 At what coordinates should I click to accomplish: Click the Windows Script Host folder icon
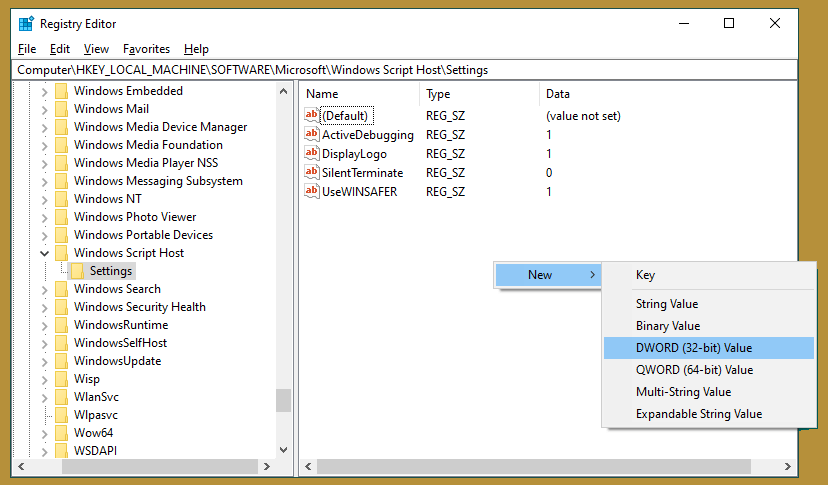click(62, 253)
